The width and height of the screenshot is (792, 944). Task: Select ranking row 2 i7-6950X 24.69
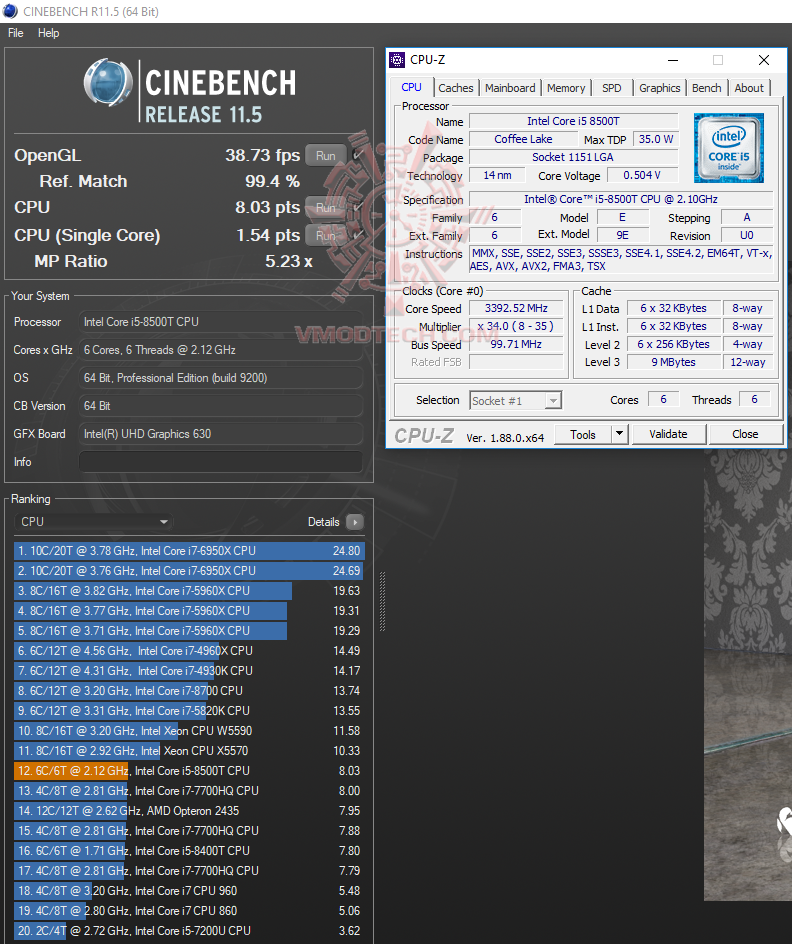pos(189,571)
